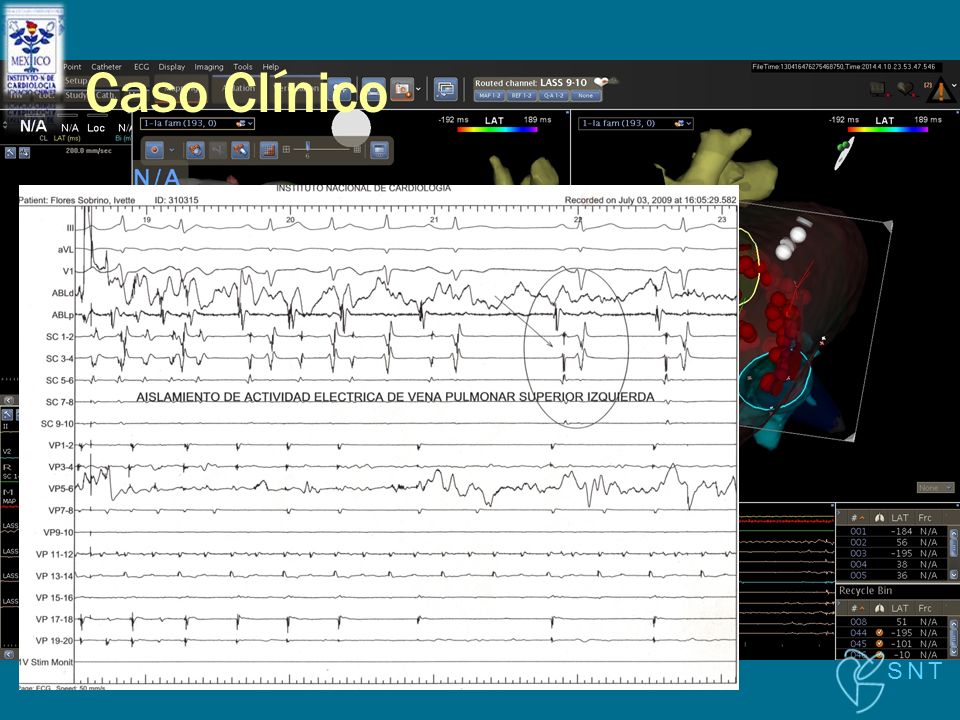Open the Help menu
960x720 pixels.
[x=271, y=67]
